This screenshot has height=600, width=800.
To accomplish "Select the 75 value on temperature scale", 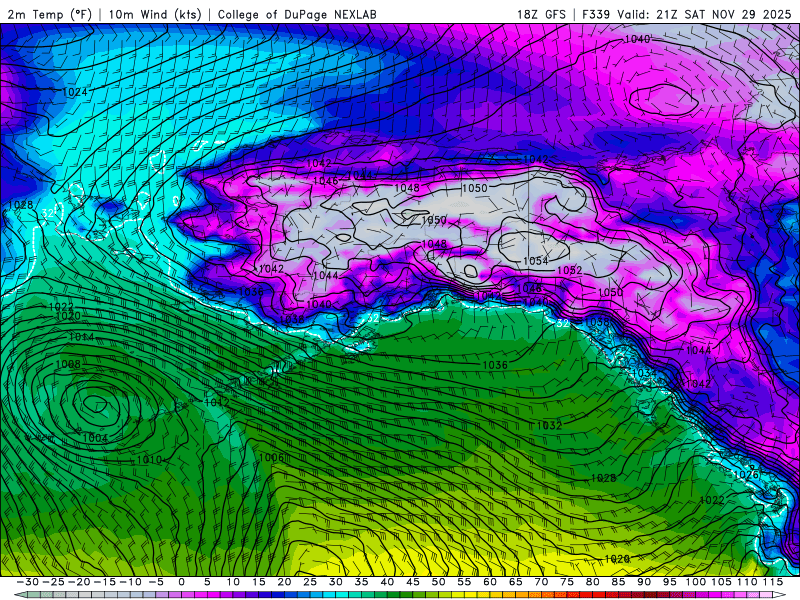I will [x=567, y=582].
